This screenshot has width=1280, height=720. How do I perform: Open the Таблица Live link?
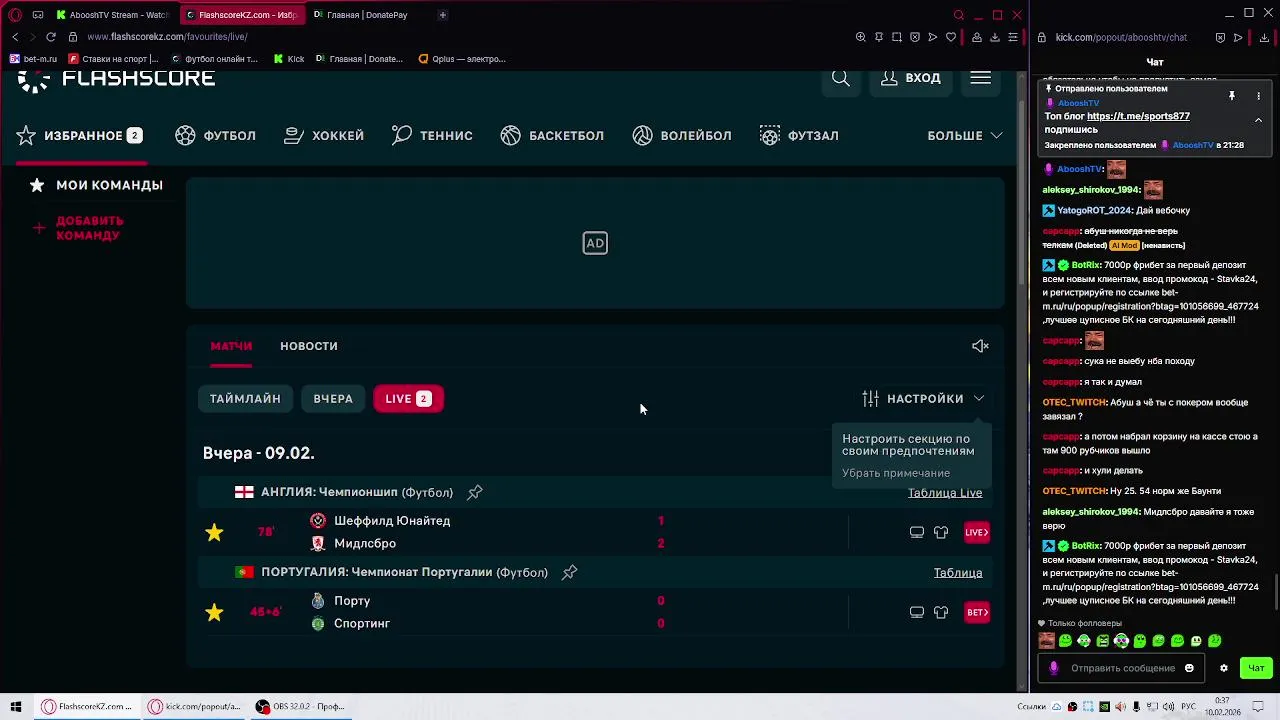coord(945,493)
